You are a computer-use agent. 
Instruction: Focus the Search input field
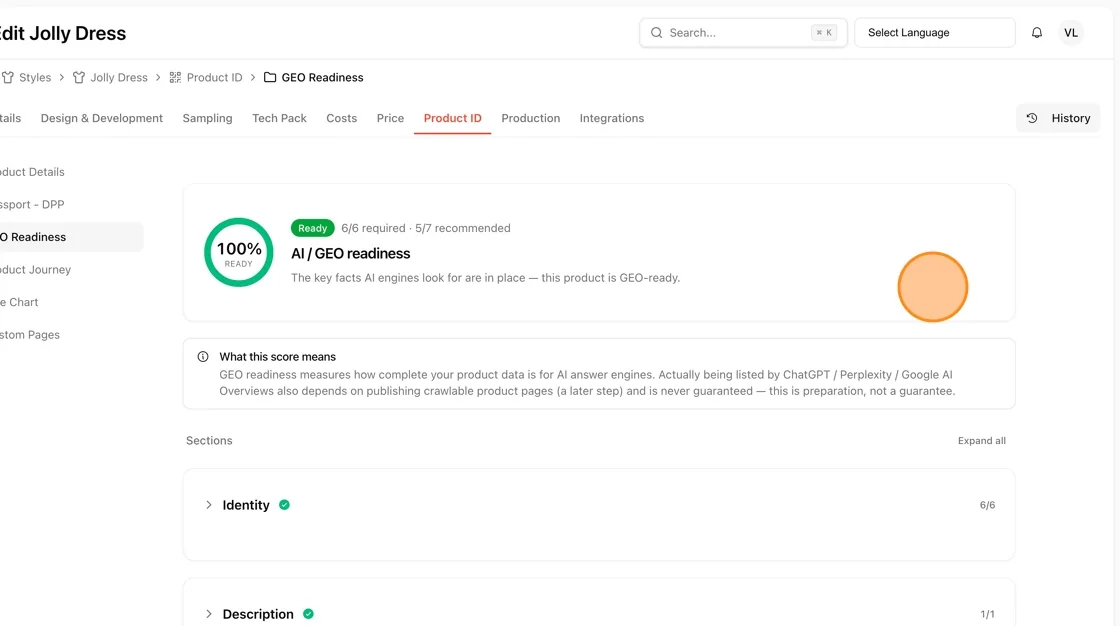(x=743, y=33)
